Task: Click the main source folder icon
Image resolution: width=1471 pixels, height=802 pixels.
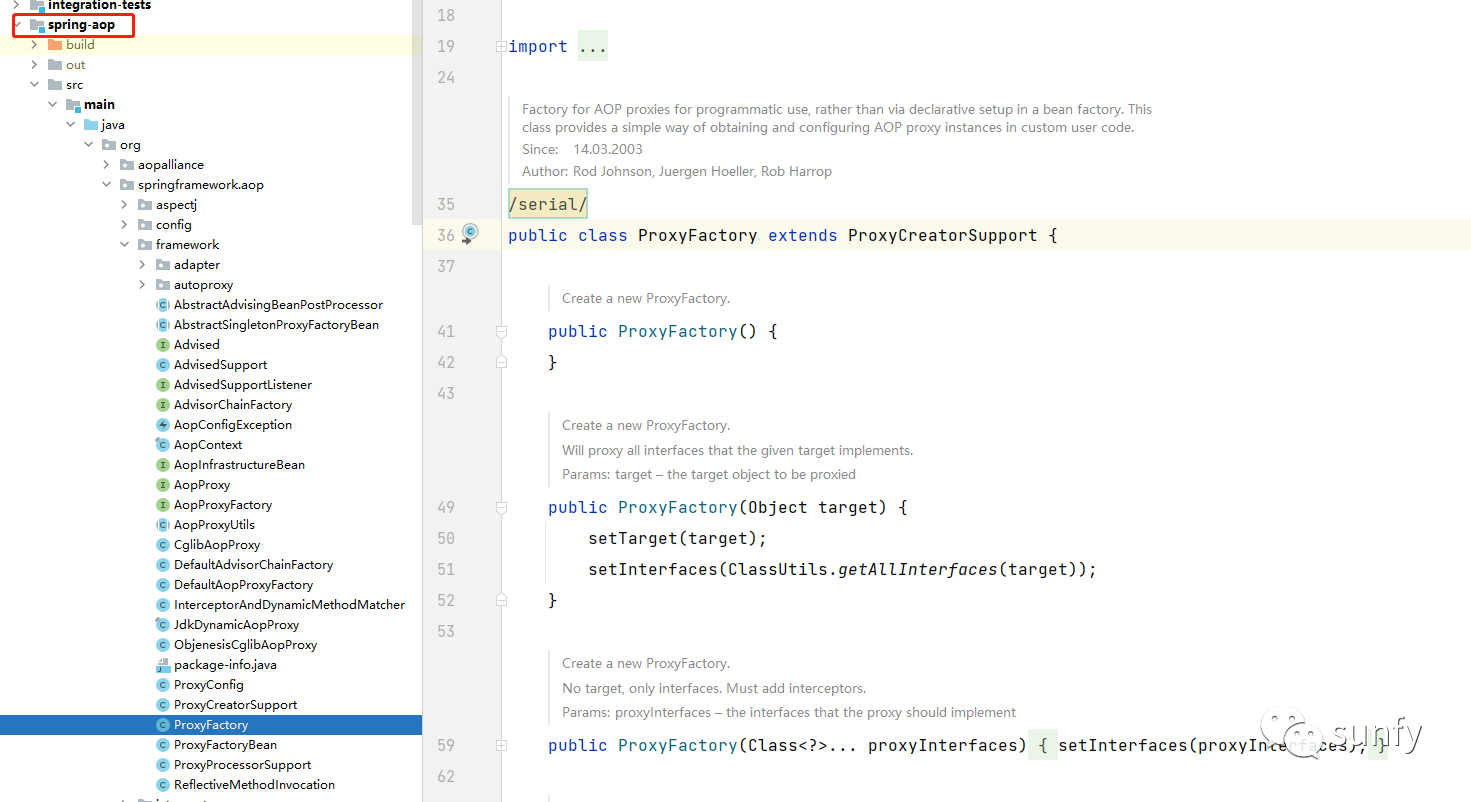Action: 72,105
